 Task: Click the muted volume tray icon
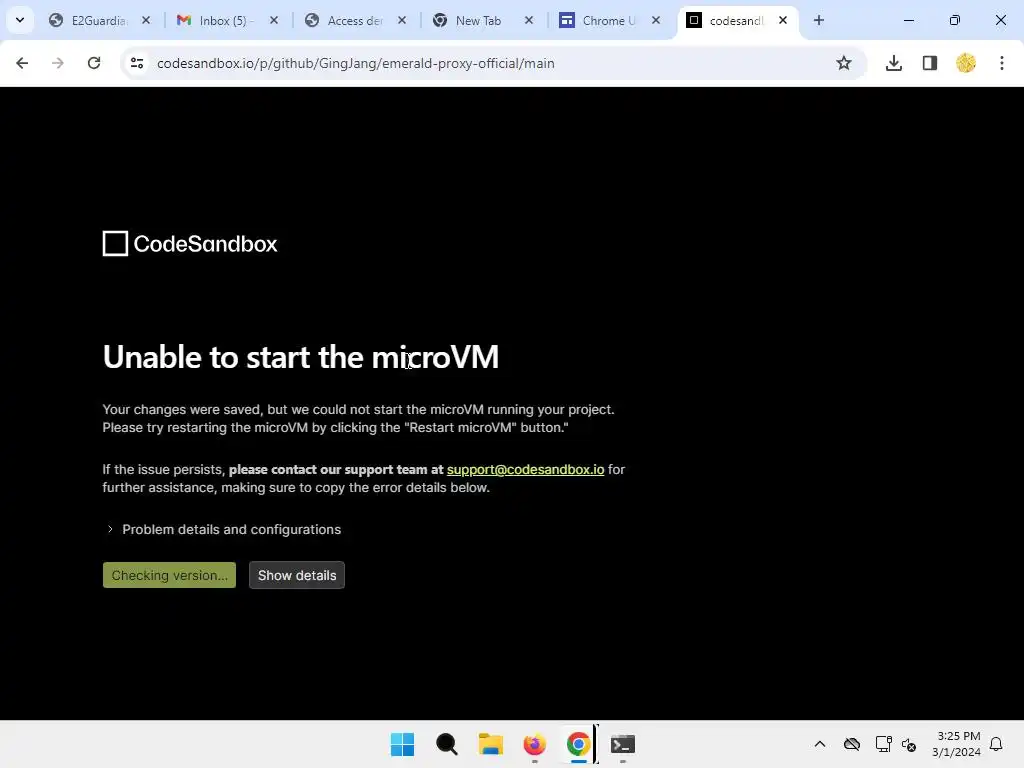909,744
